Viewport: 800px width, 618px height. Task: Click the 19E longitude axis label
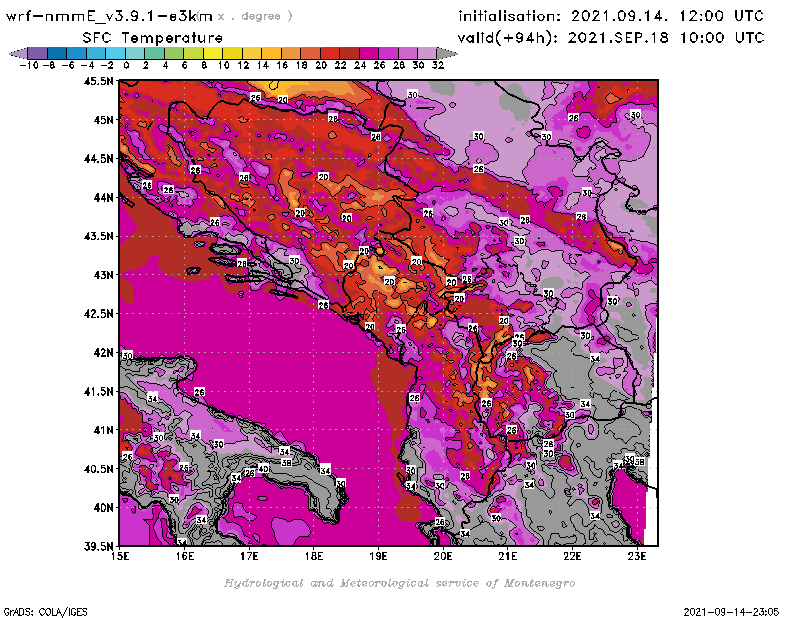pyautogui.click(x=379, y=556)
